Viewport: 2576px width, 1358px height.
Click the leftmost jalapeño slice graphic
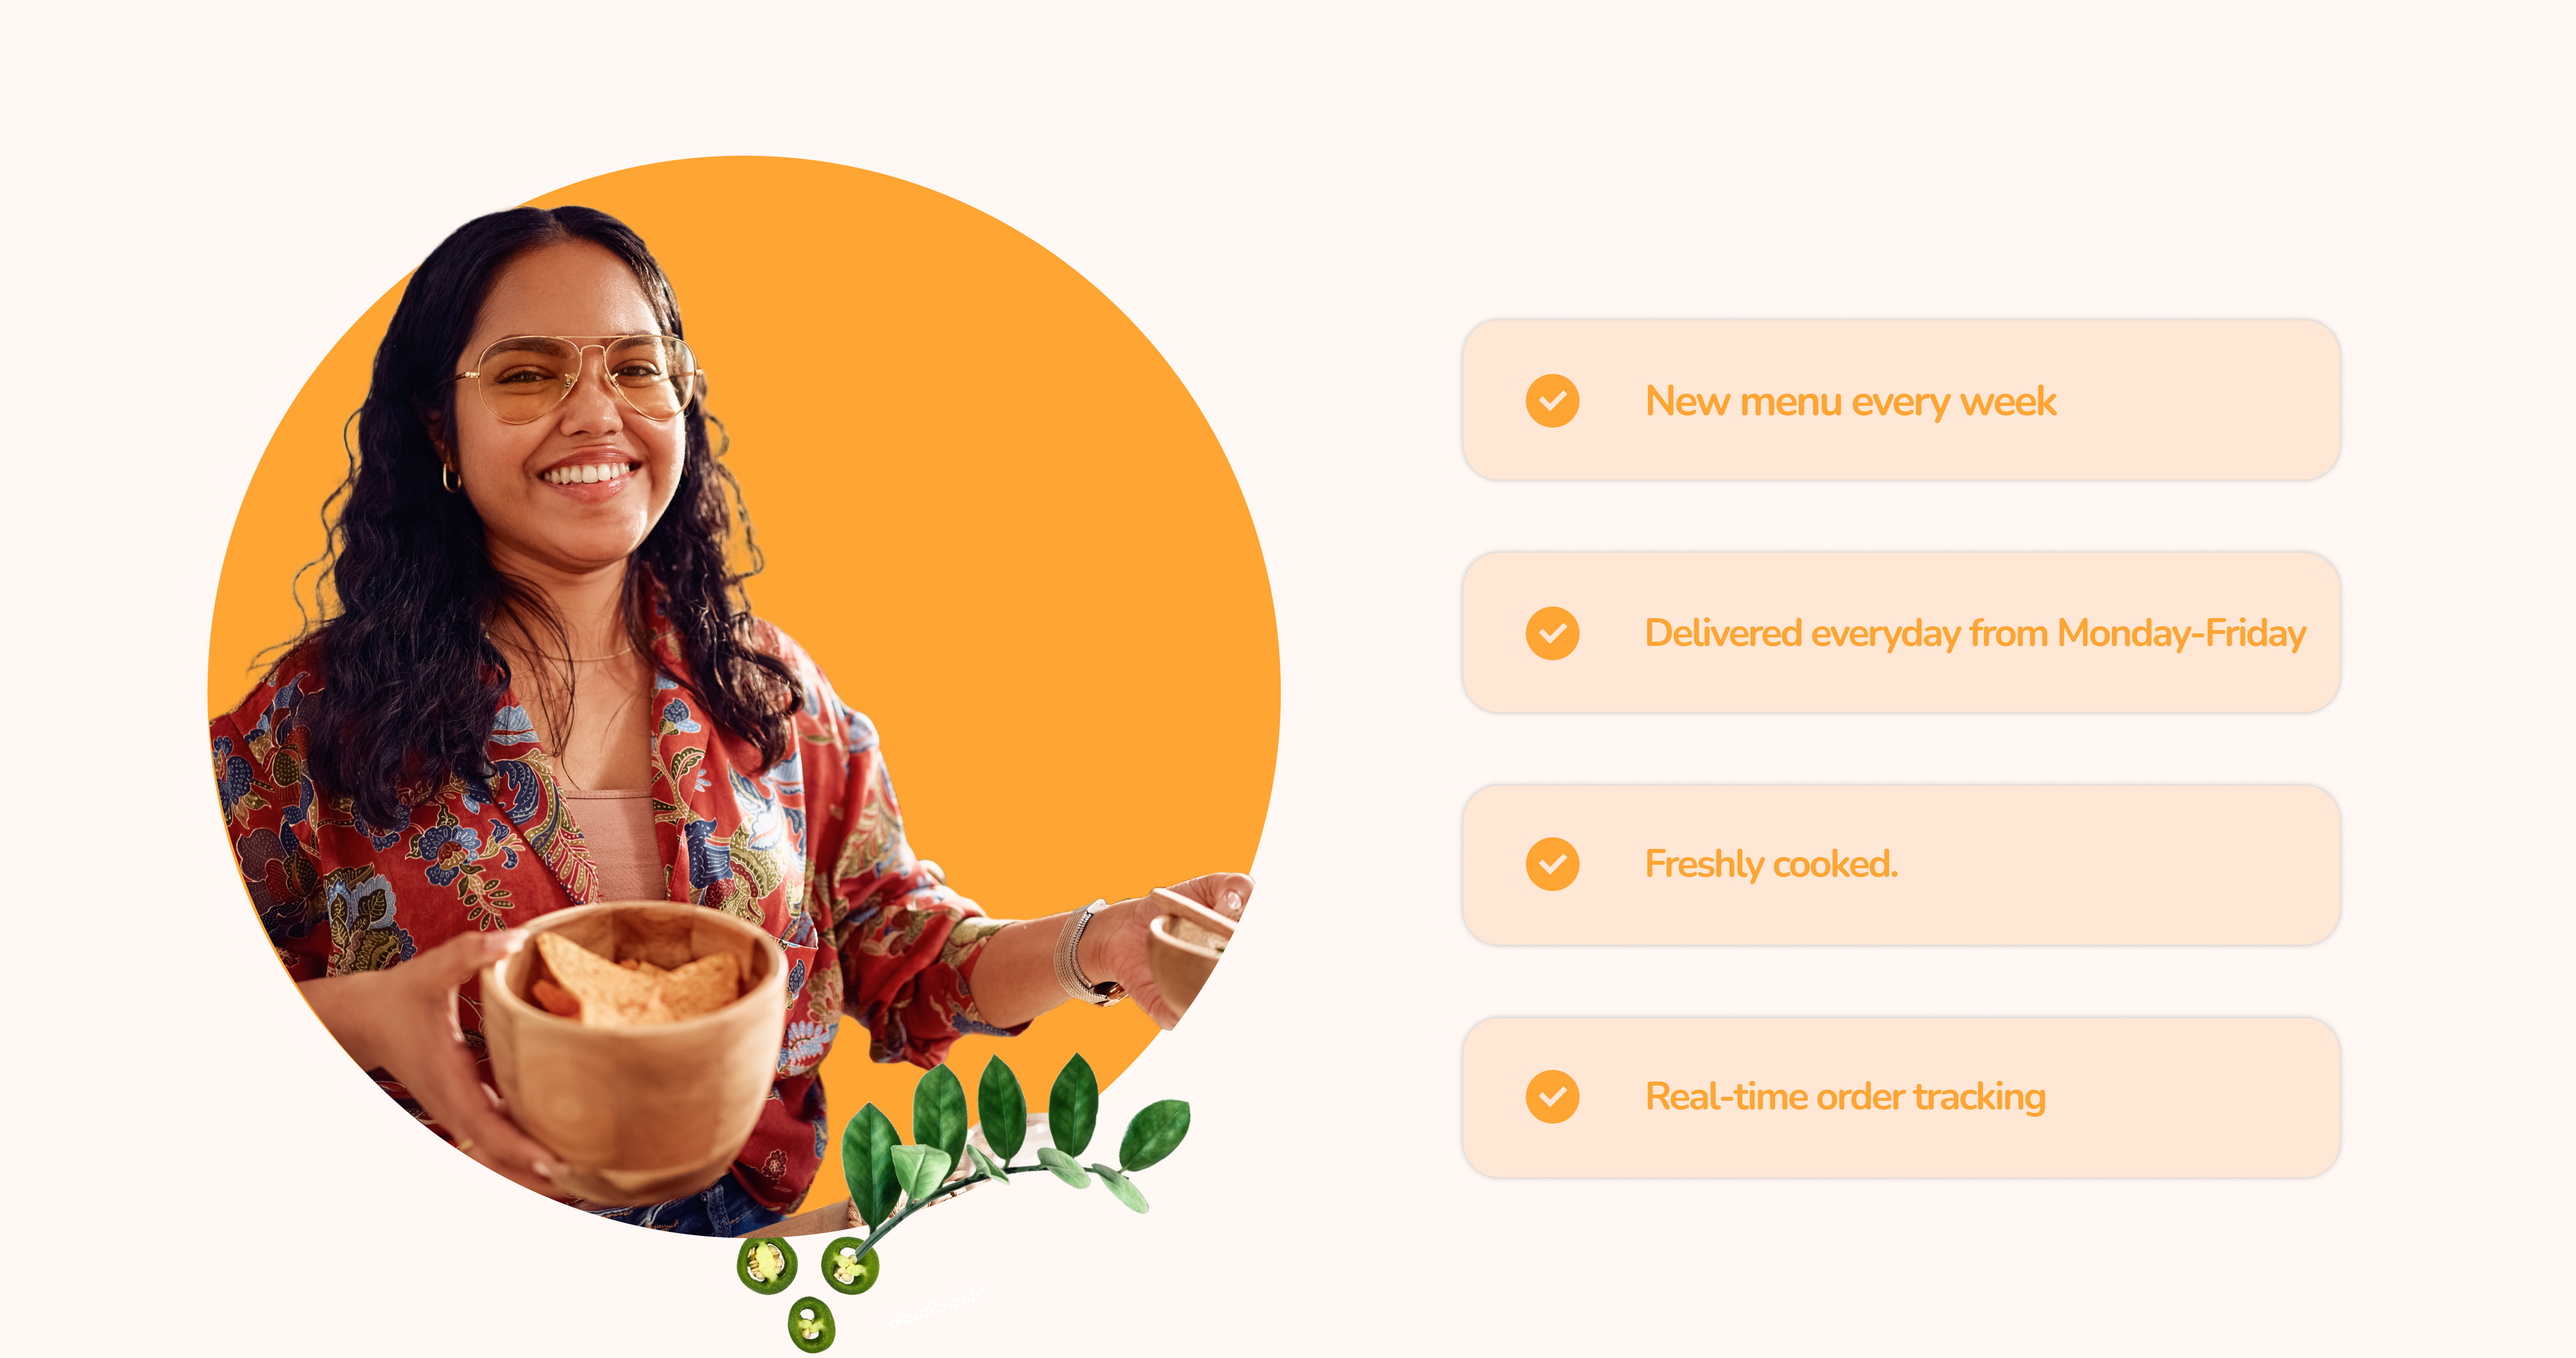click(767, 1265)
